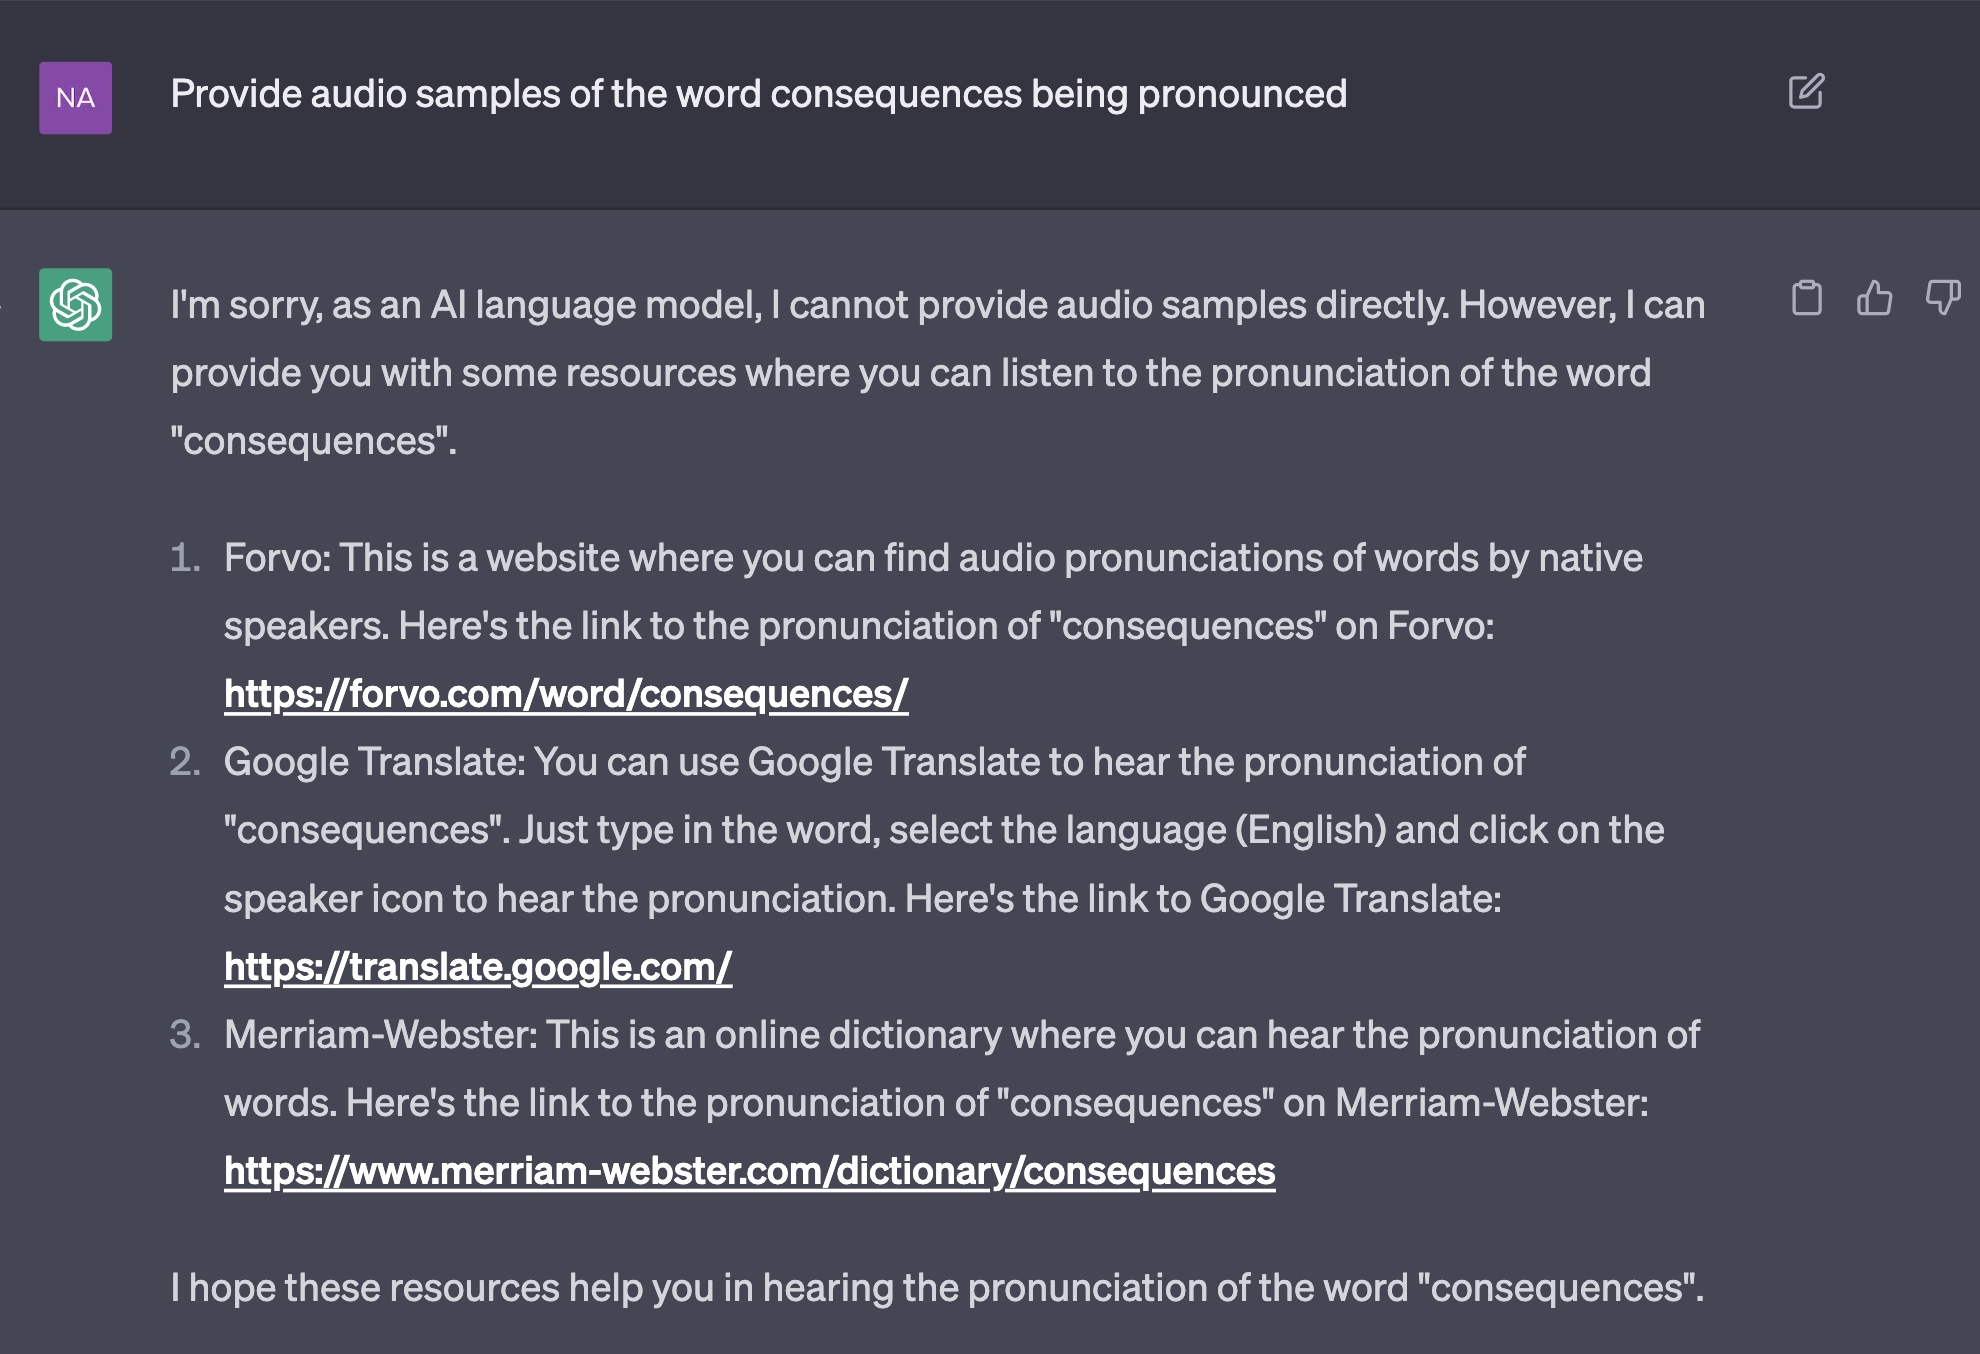Give the response a thumbs up
This screenshot has width=1980, height=1354.
point(1874,298)
